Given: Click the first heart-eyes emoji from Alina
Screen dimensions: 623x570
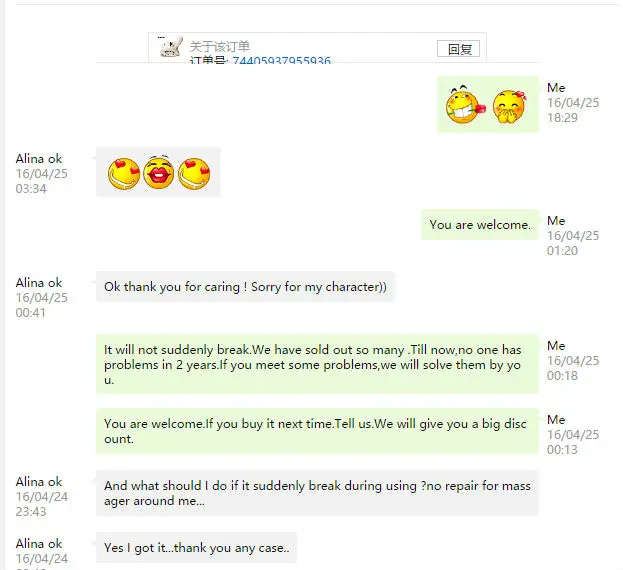Looking at the screenshot, I should pyautogui.click(x=124, y=174).
